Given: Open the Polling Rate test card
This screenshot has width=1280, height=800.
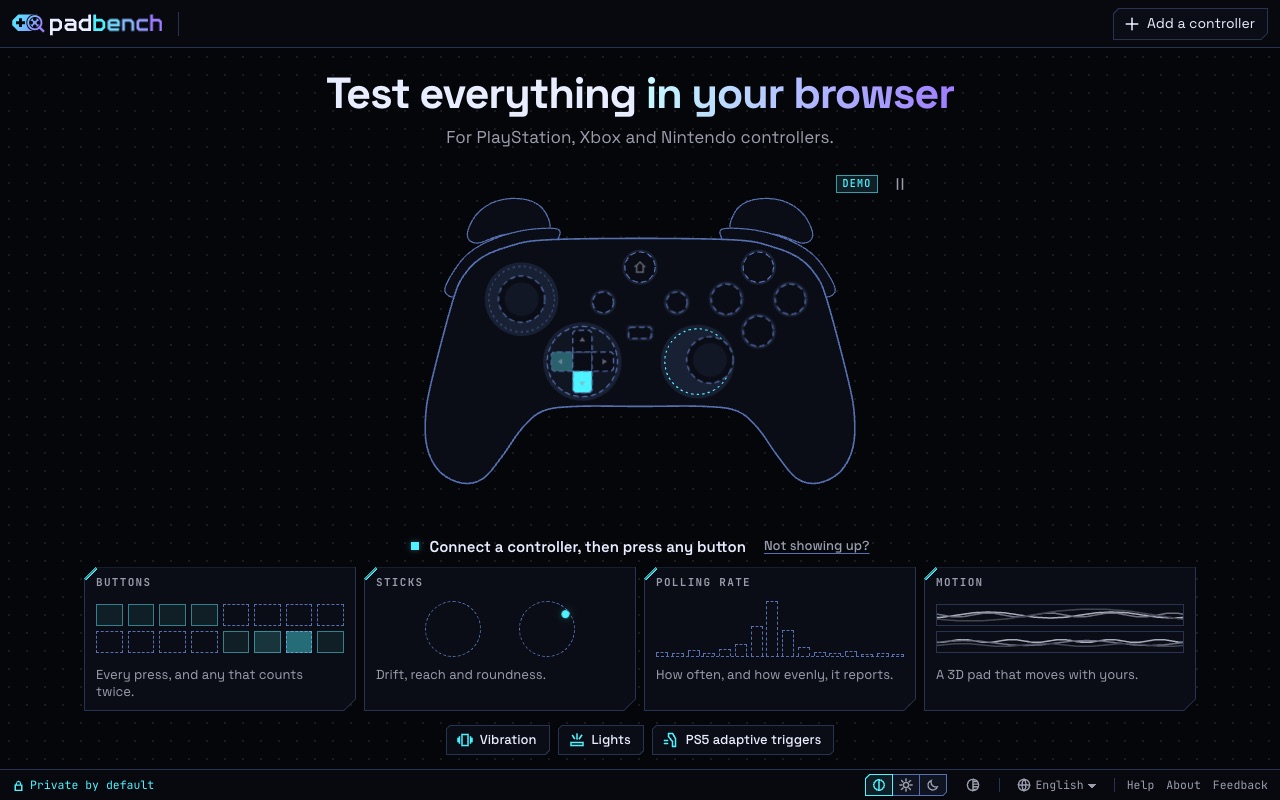Looking at the screenshot, I should coord(780,639).
